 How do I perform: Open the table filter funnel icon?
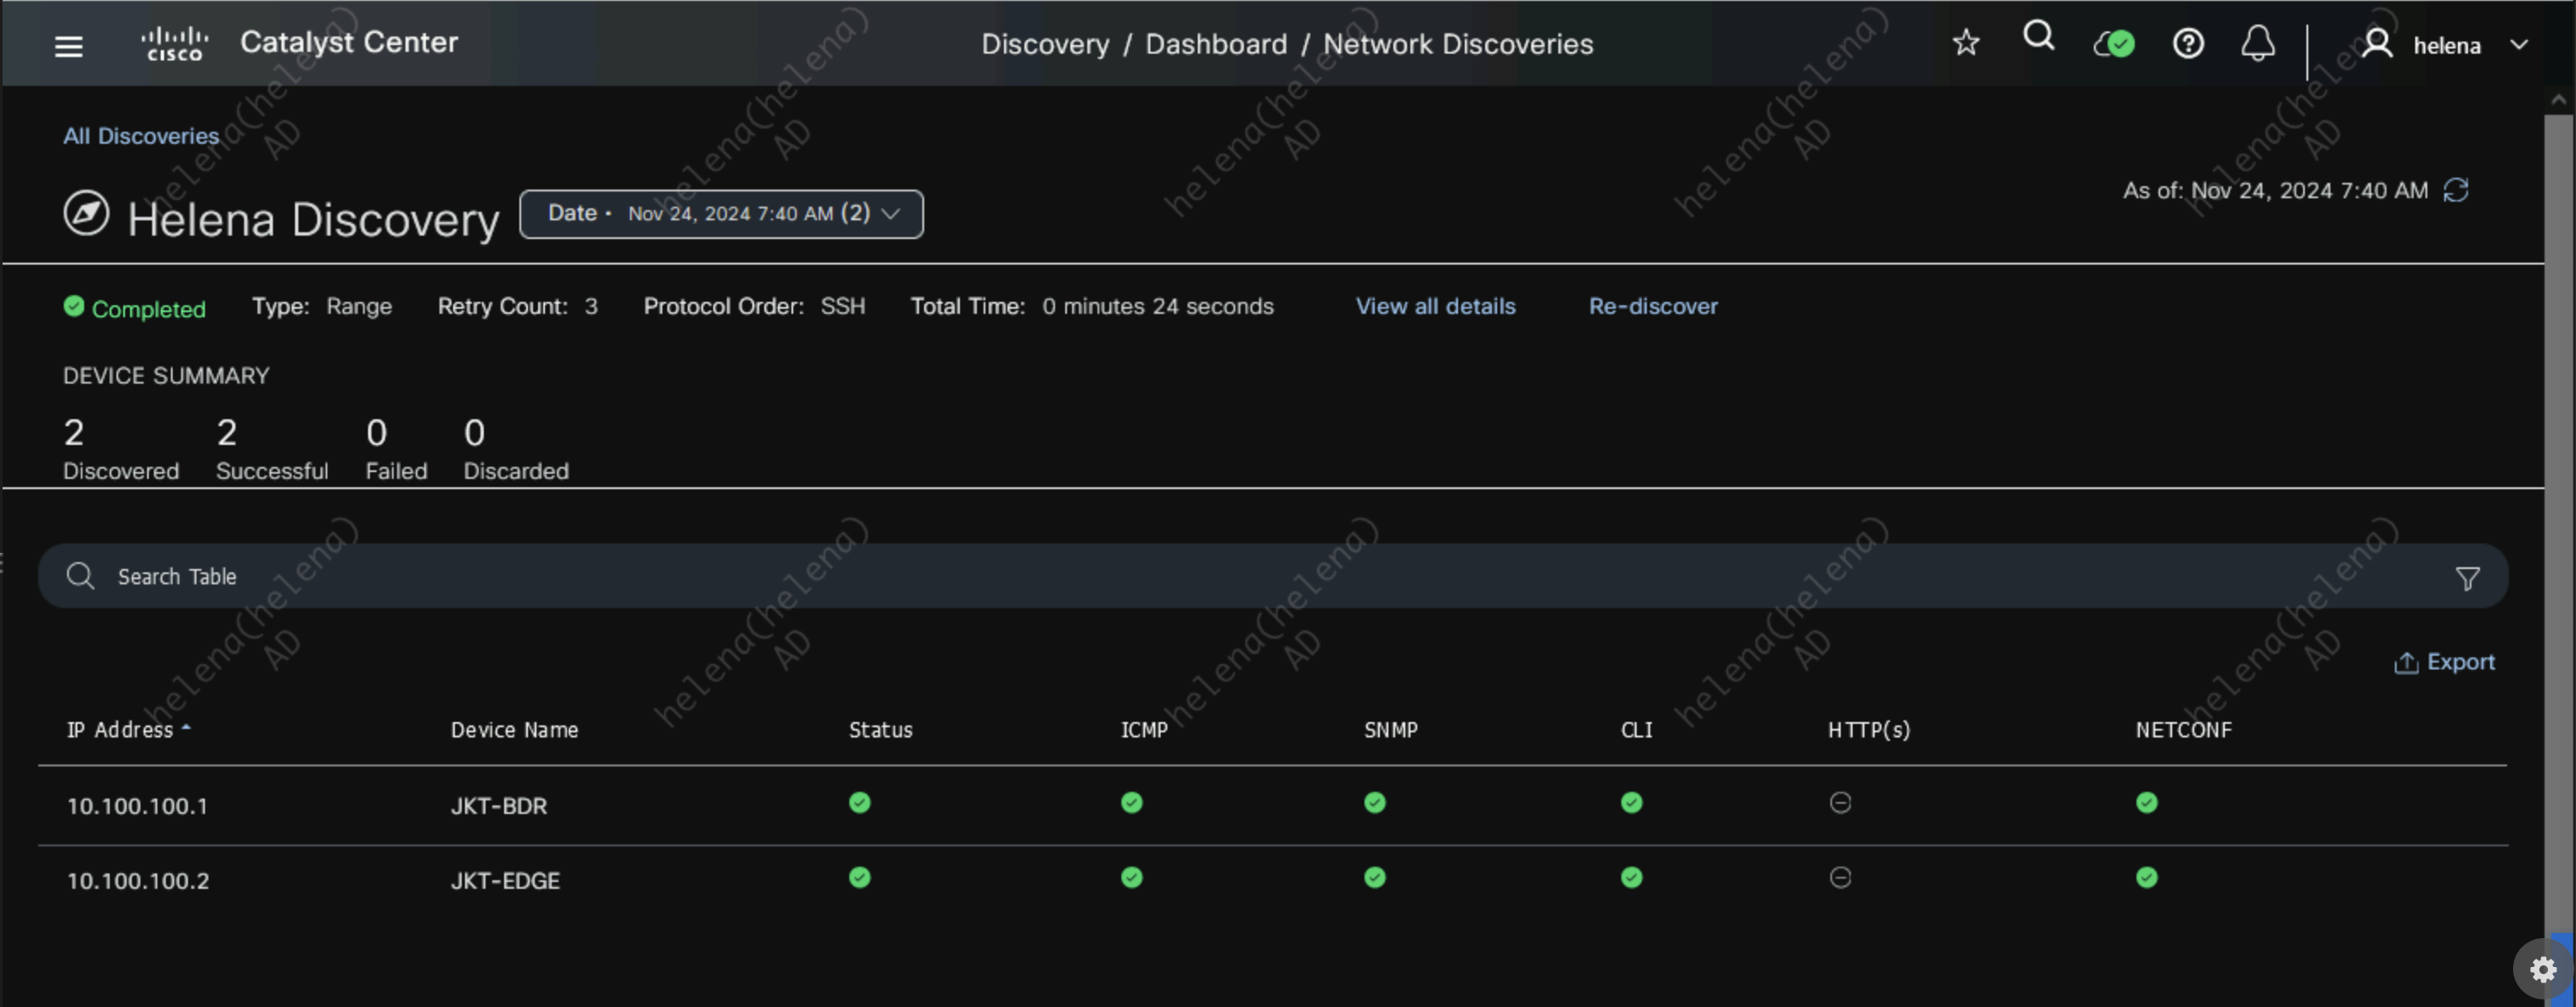click(x=2467, y=578)
